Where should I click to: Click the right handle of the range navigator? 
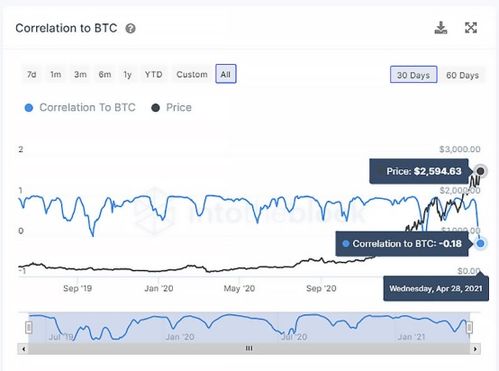click(x=469, y=327)
